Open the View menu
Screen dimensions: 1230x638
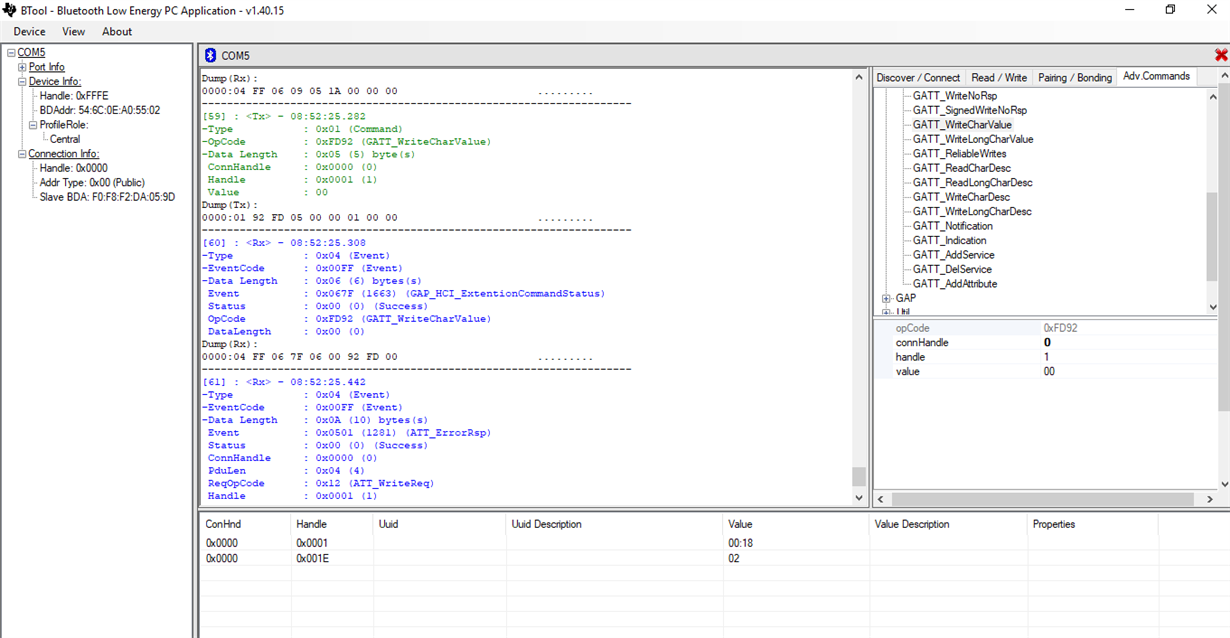click(x=74, y=31)
